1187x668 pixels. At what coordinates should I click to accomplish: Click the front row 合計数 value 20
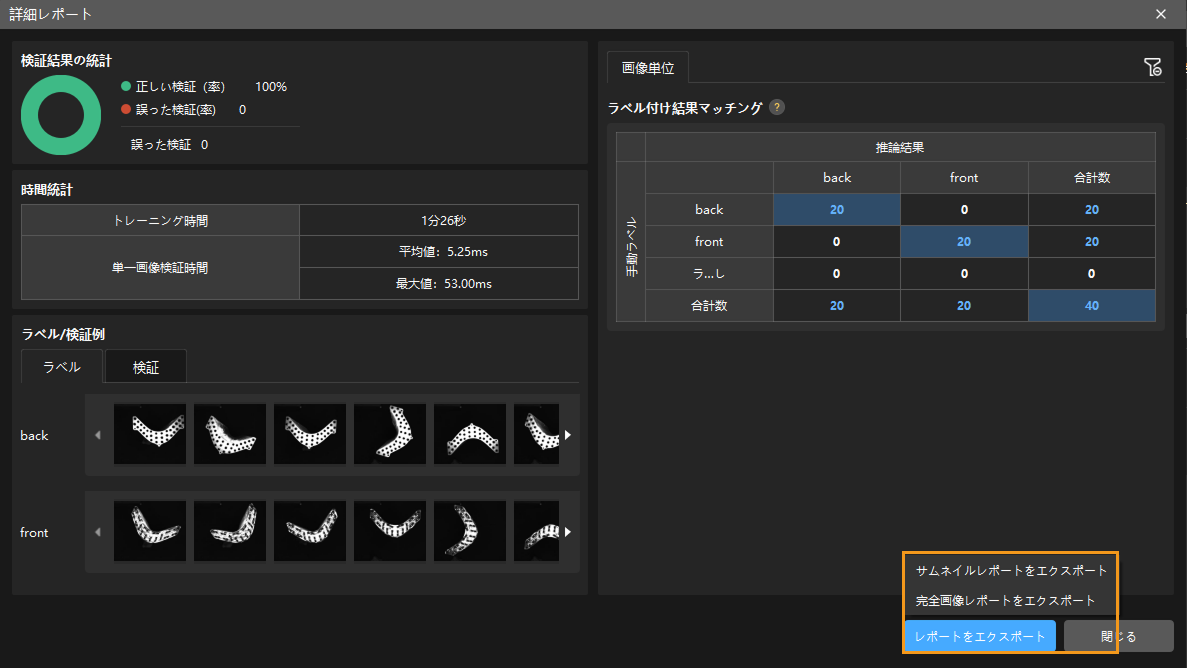1092,242
